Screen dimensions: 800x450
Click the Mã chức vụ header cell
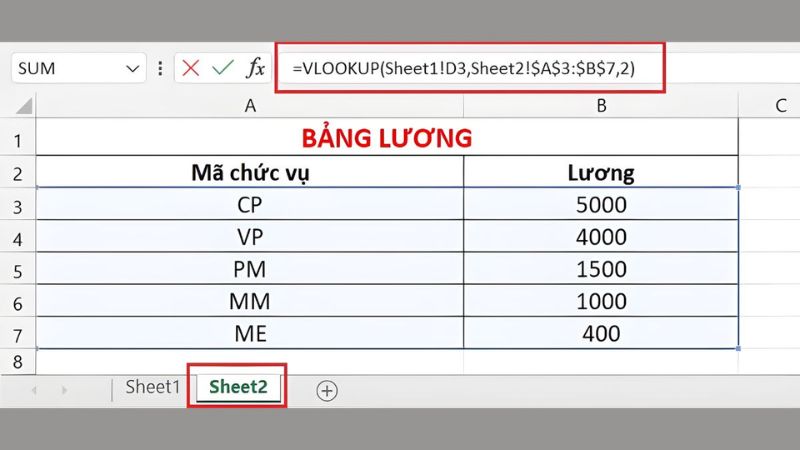click(x=250, y=172)
